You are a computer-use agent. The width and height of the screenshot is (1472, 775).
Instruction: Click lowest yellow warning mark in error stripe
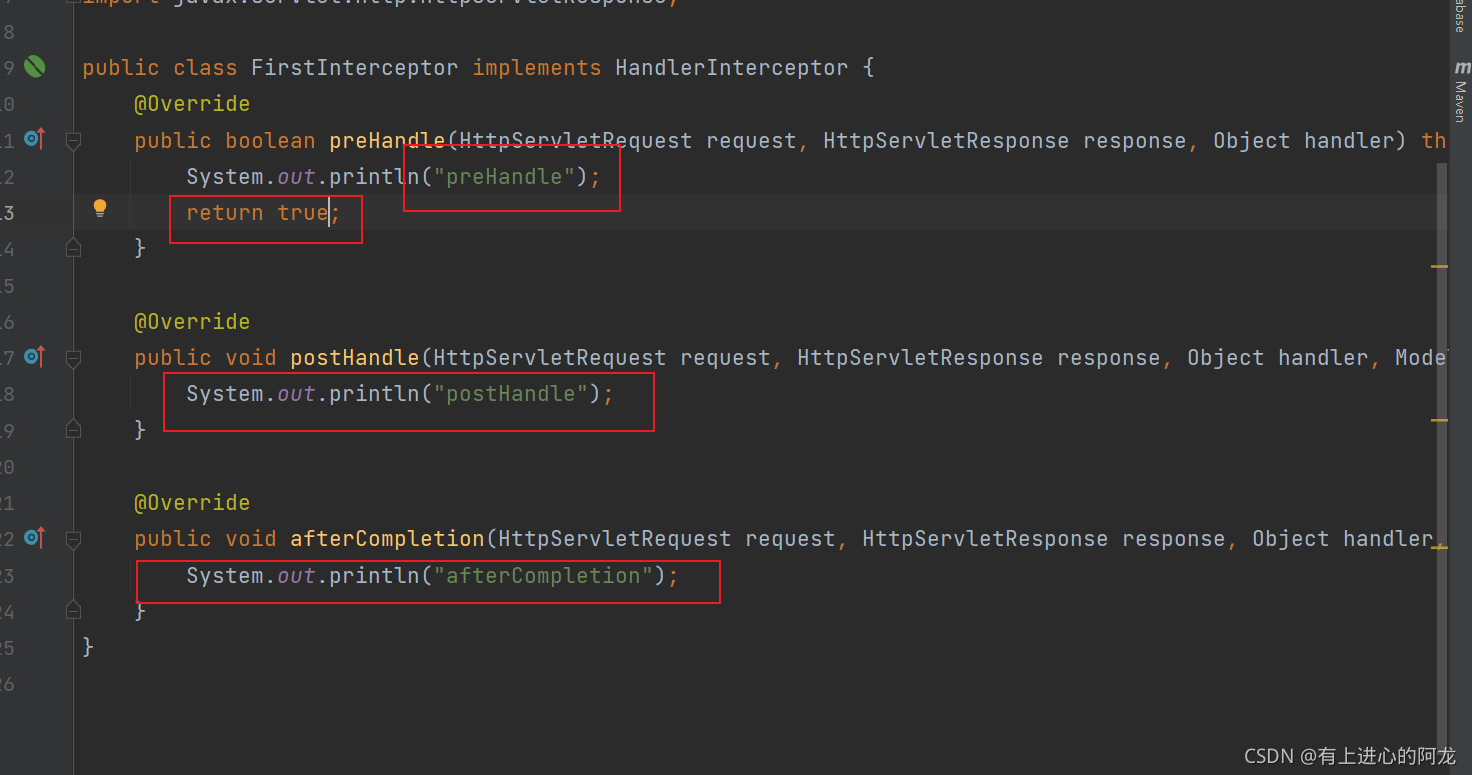click(1440, 547)
